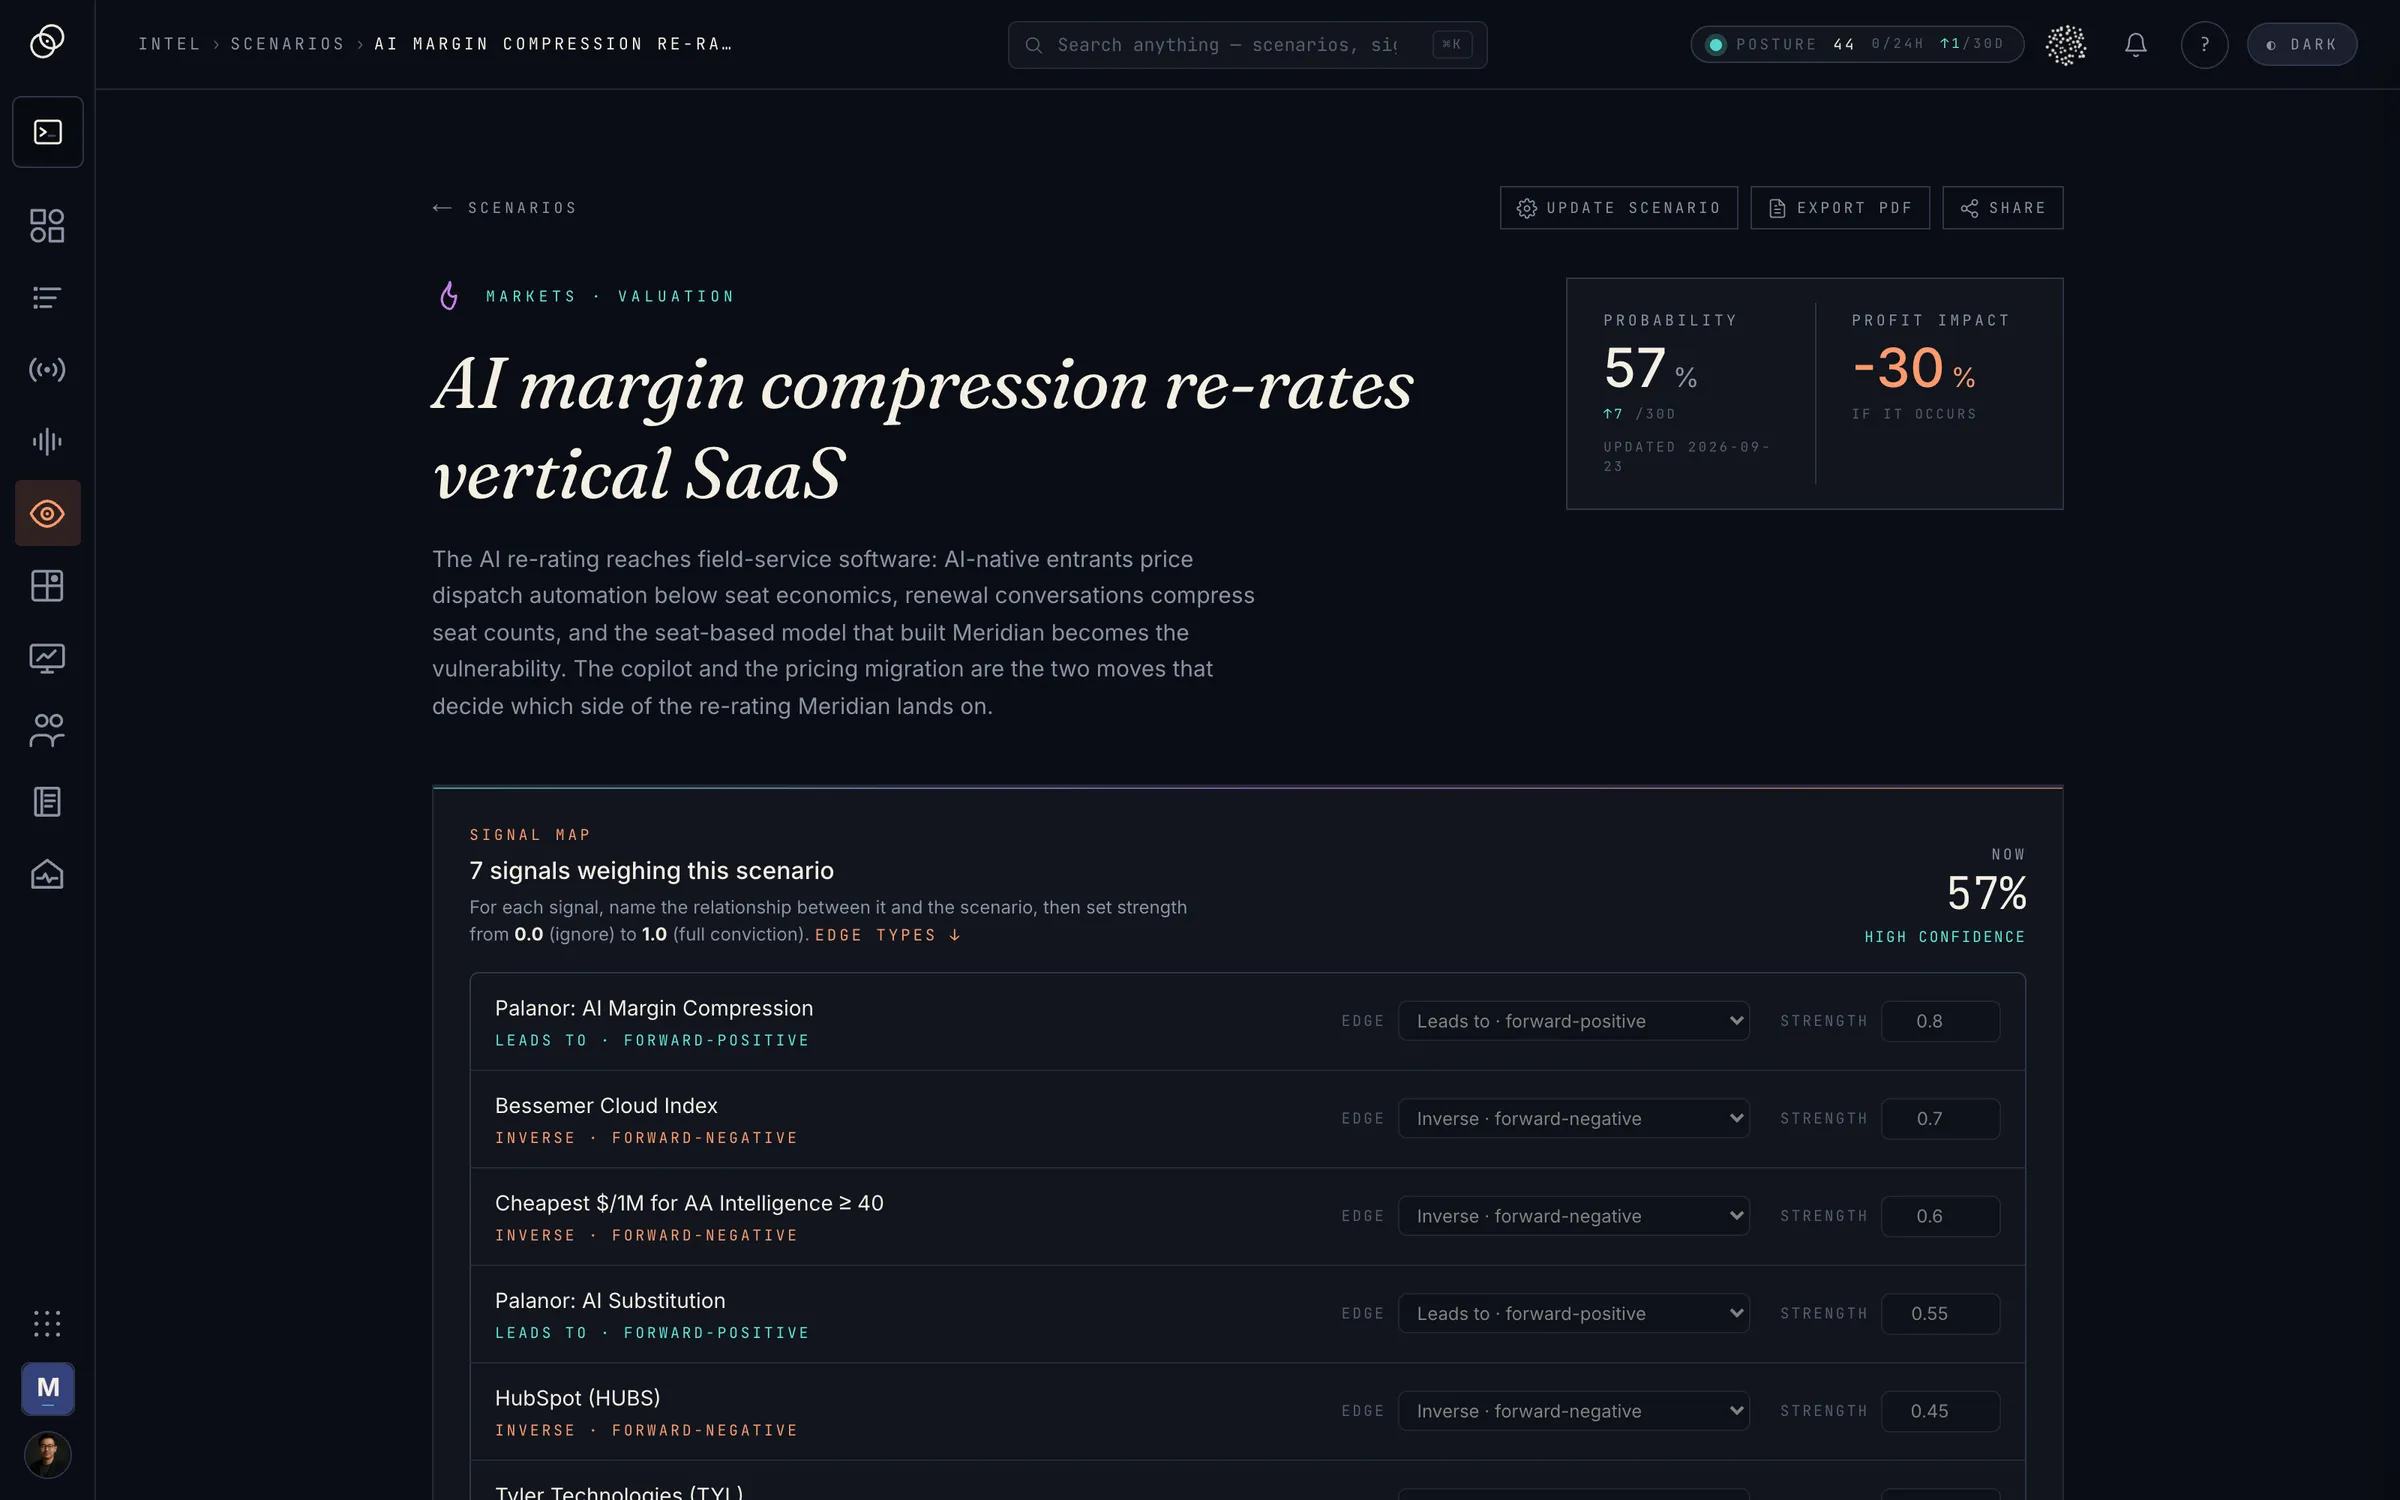Open the user avatar profile

pos(48,1455)
